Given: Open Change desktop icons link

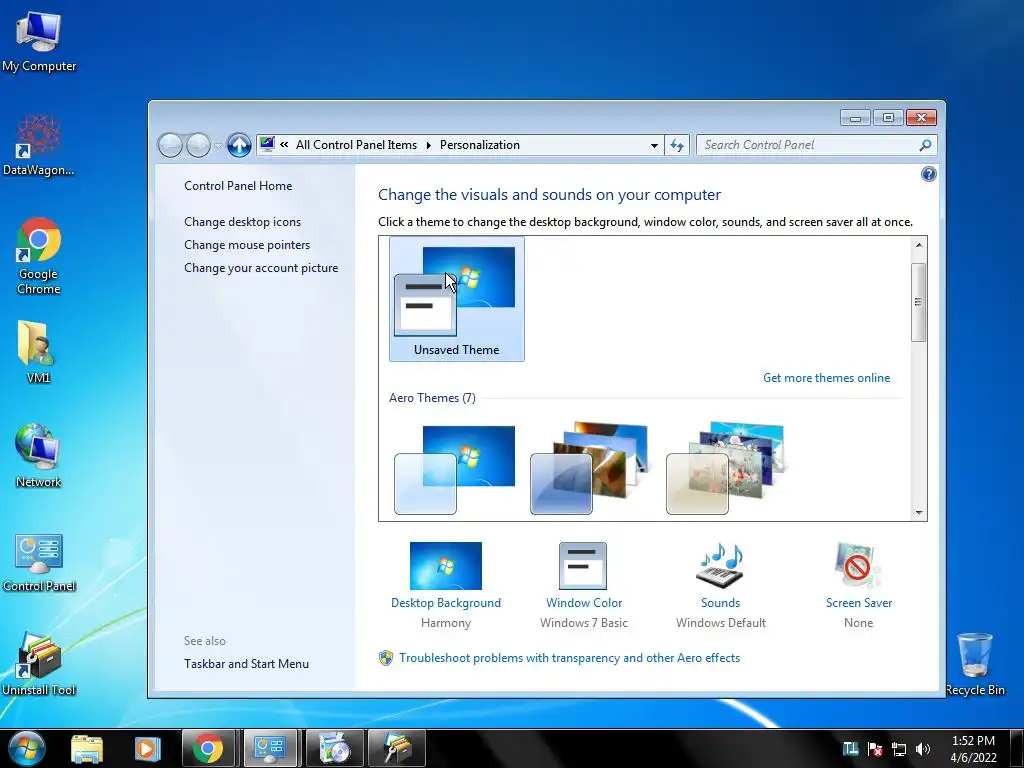Looking at the screenshot, I should 242,221.
